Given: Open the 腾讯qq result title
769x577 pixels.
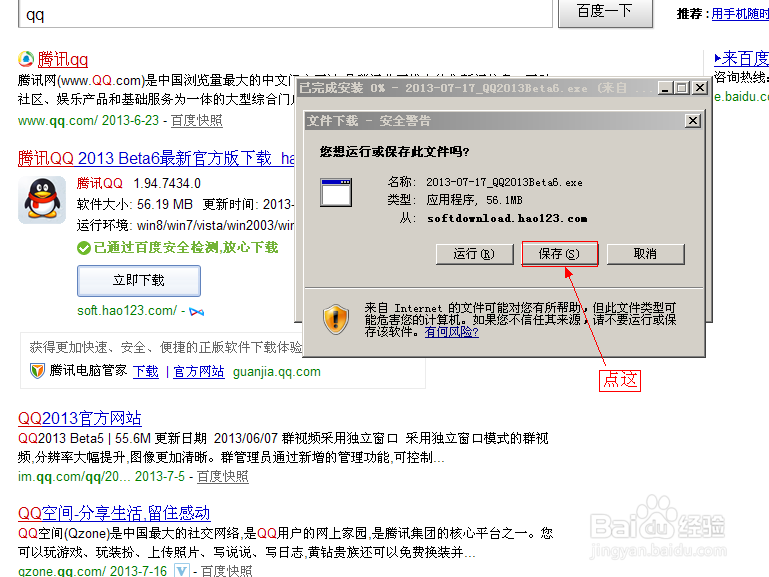Looking at the screenshot, I should tap(63, 59).
